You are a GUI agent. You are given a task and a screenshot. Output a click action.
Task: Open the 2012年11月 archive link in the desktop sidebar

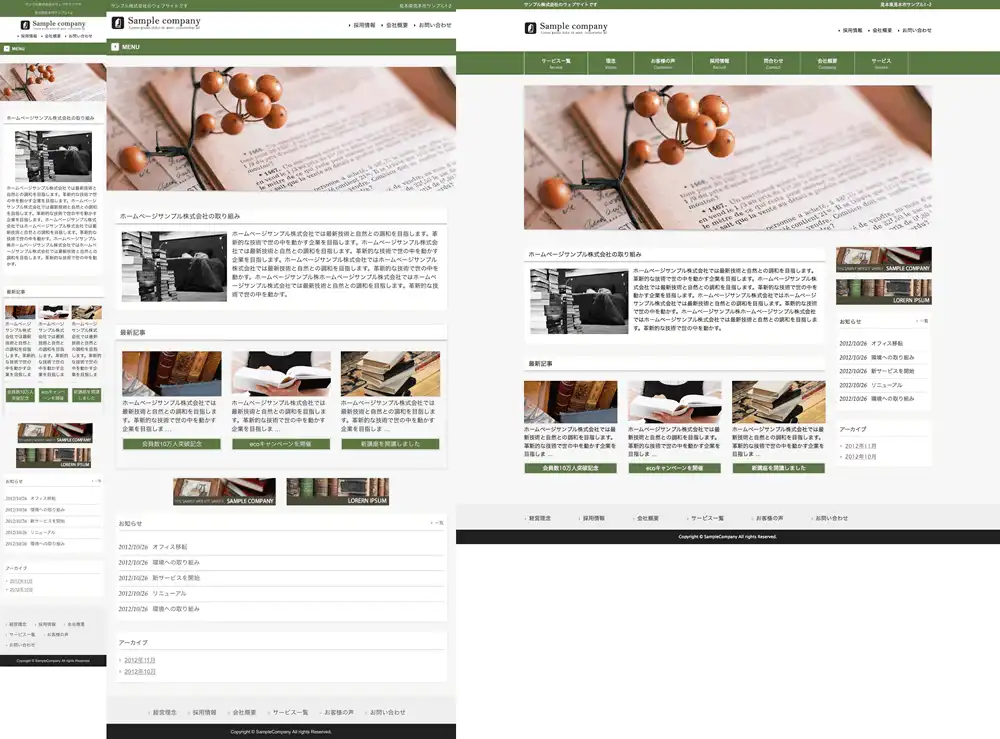pyautogui.click(x=860, y=446)
